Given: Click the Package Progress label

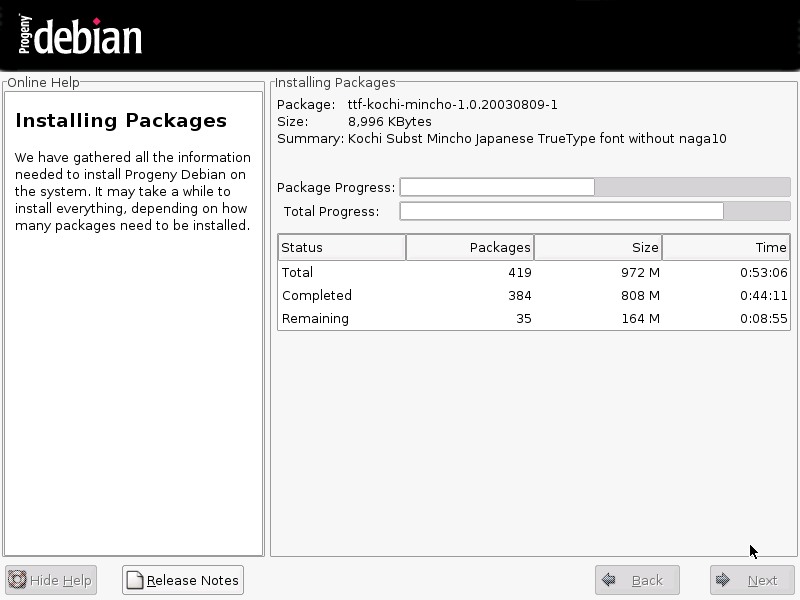Looking at the screenshot, I should [336, 187].
